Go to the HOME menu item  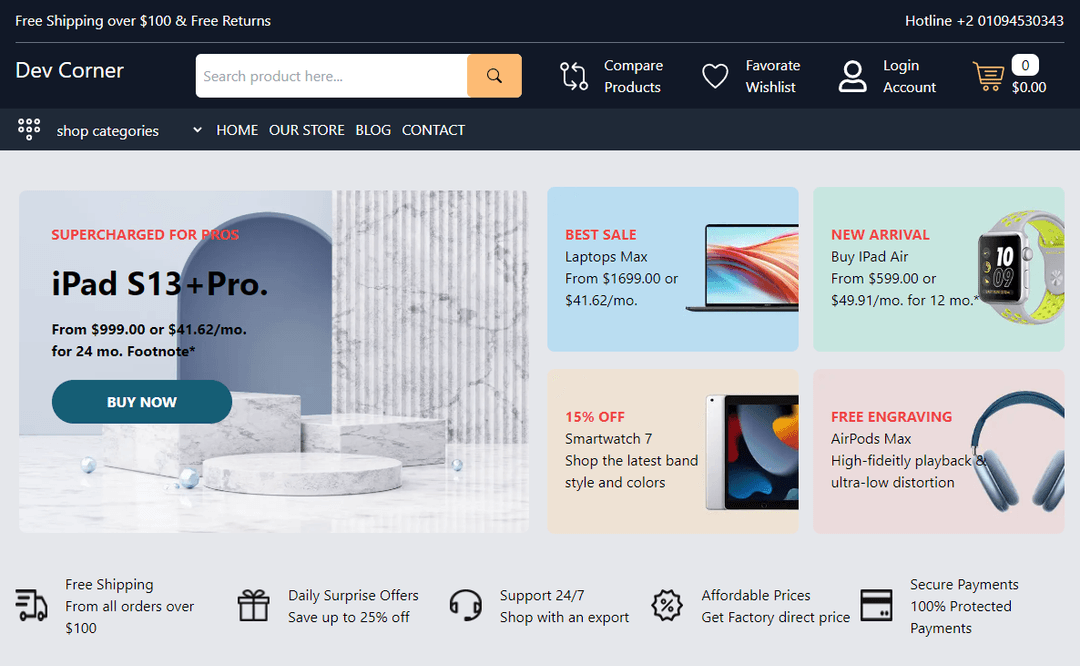click(237, 130)
